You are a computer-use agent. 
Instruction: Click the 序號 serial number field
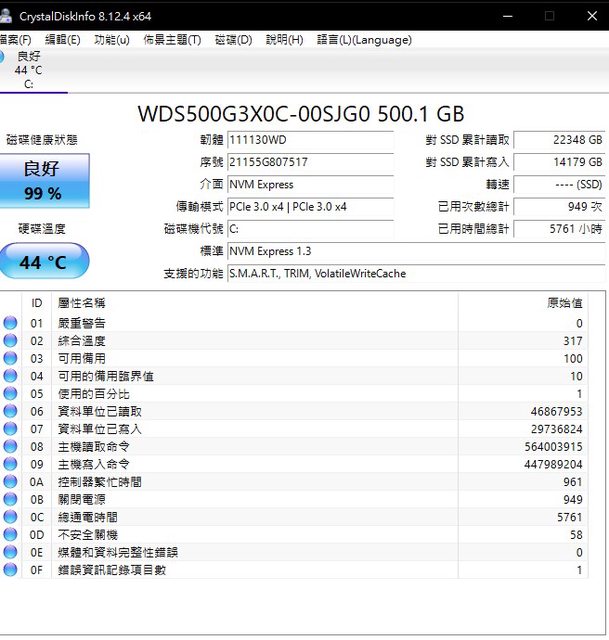click(310, 162)
